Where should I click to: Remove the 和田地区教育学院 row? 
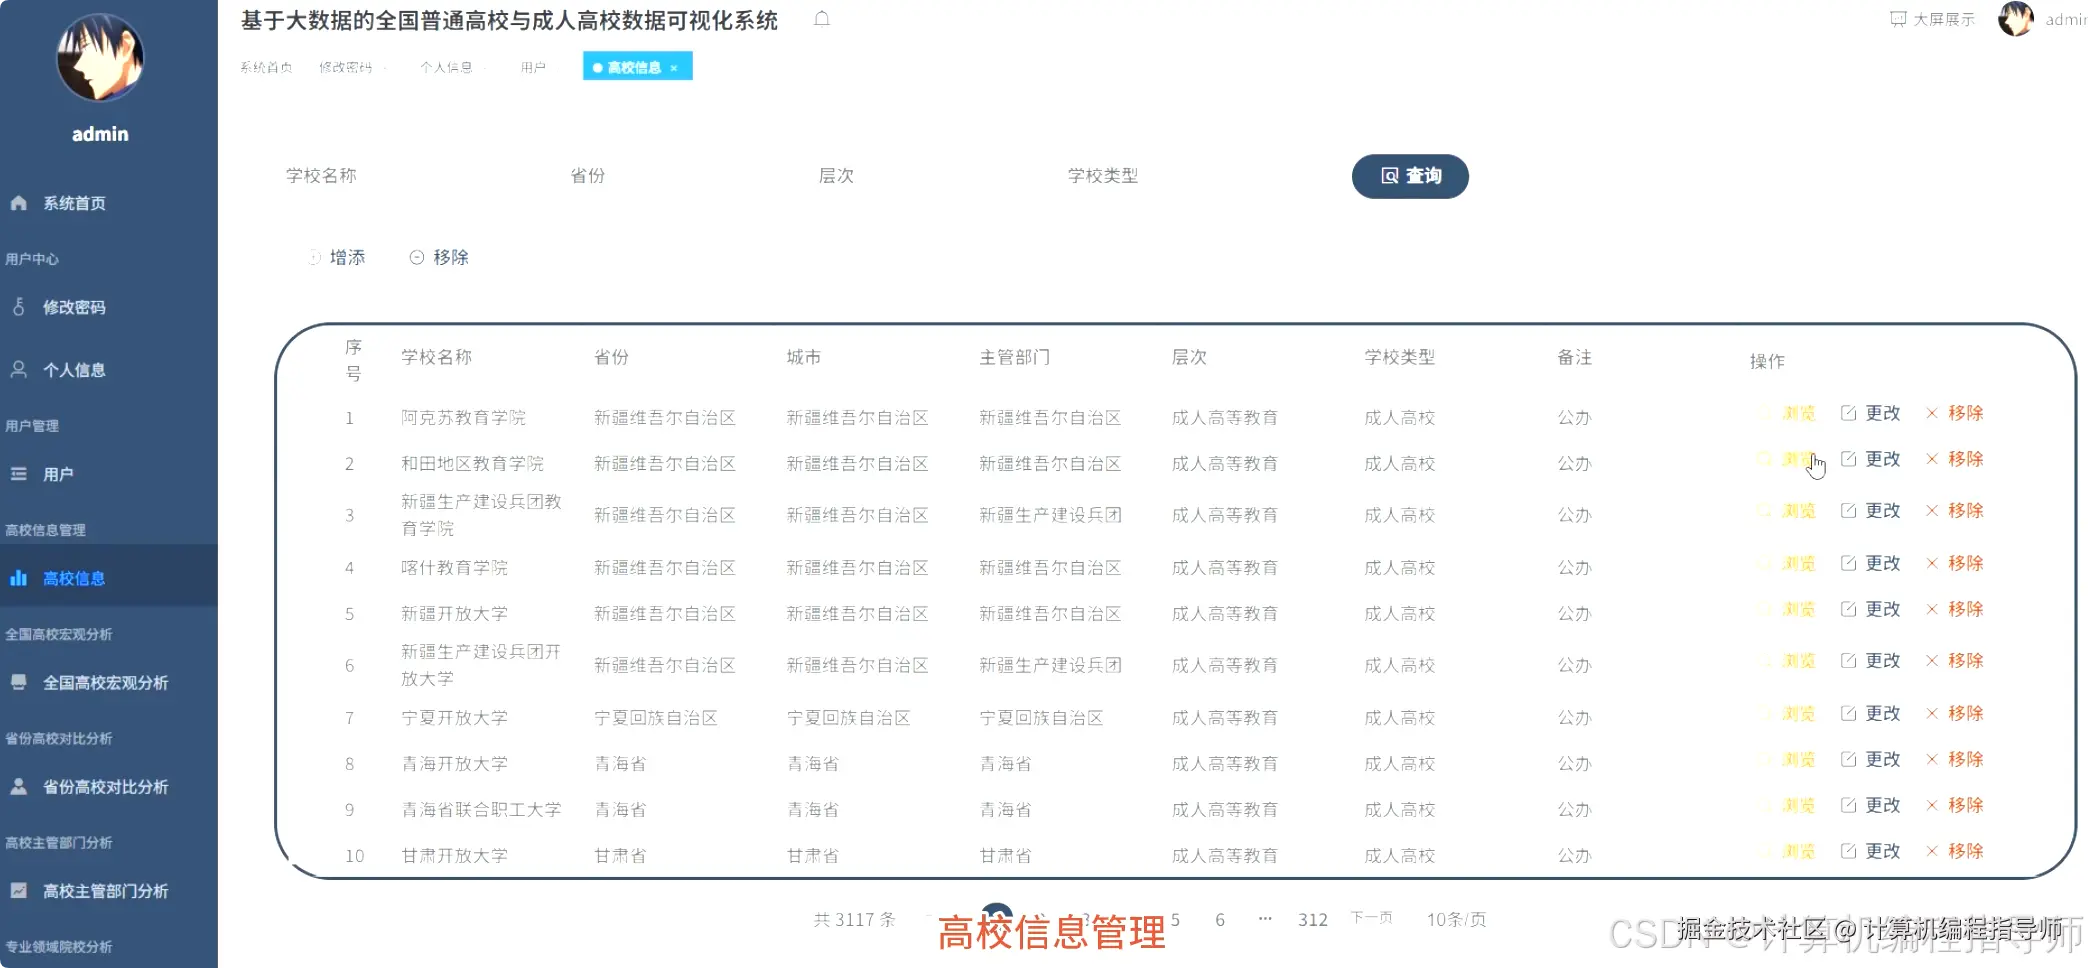(1955, 459)
